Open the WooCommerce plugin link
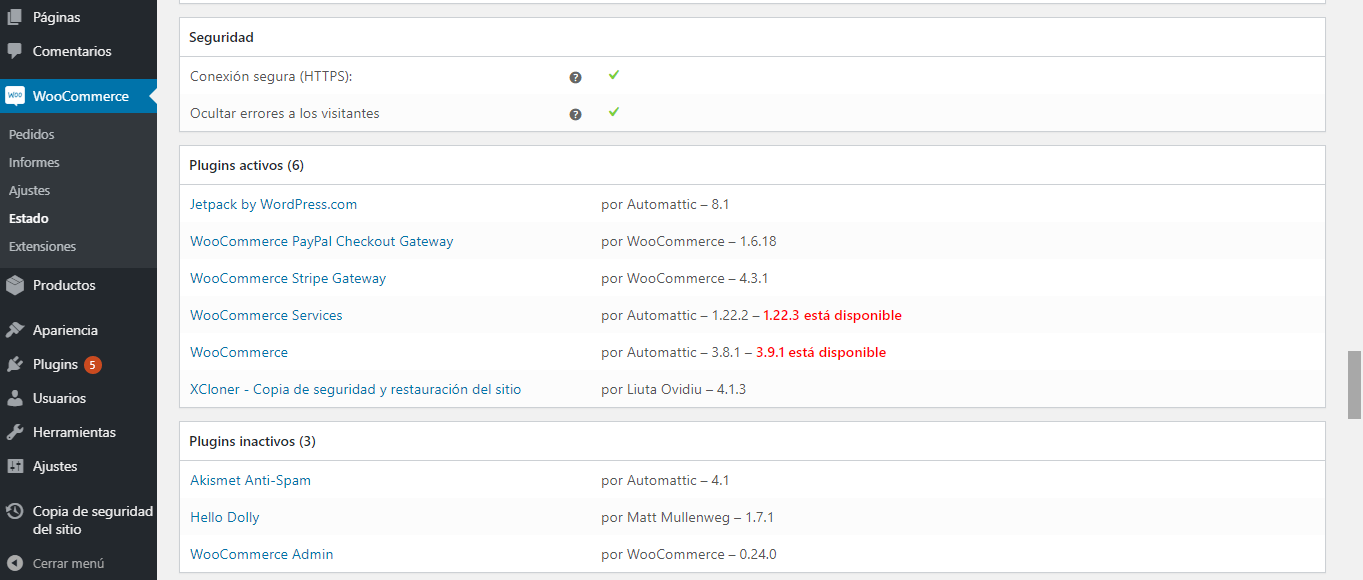This screenshot has height=580, width=1363. (x=239, y=352)
